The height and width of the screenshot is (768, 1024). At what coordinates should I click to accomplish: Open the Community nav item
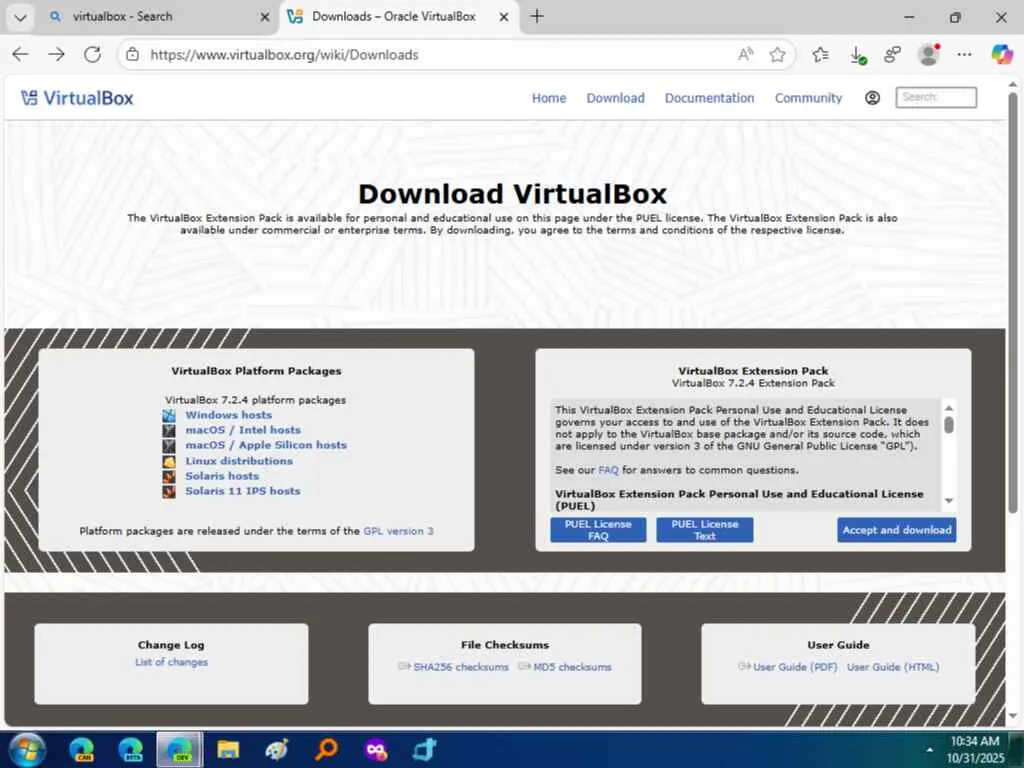(808, 98)
